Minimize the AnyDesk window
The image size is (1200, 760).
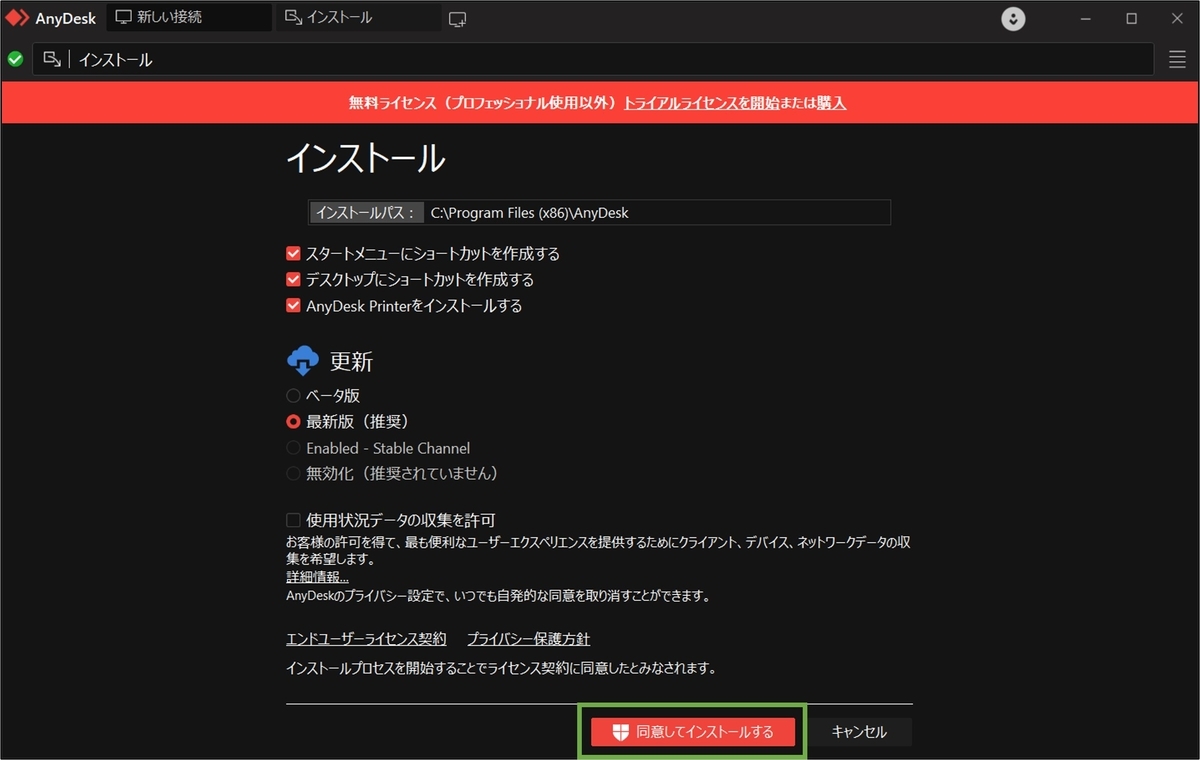coord(1088,18)
